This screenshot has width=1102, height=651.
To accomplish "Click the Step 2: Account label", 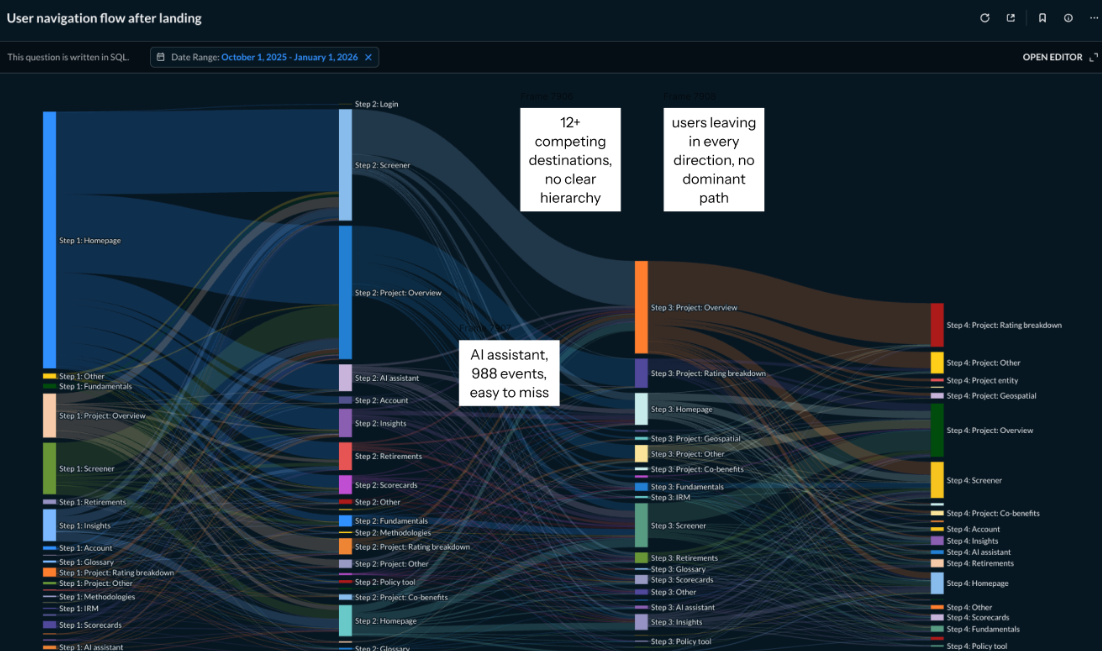I will tap(381, 400).
